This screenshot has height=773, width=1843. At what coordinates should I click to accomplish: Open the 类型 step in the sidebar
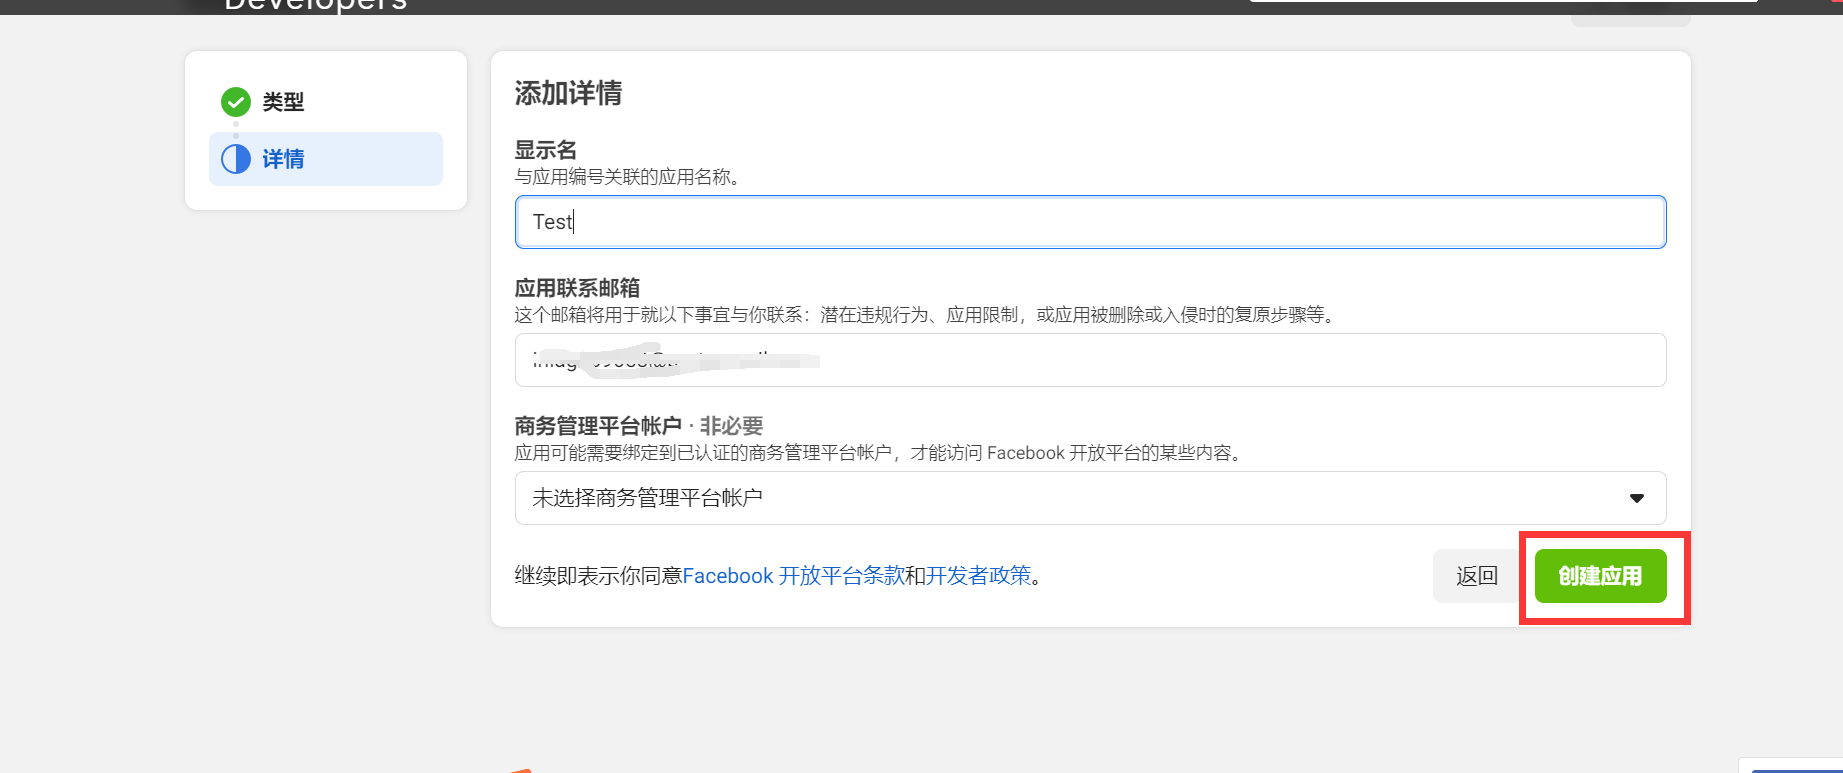pyautogui.click(x=283, y=102)
